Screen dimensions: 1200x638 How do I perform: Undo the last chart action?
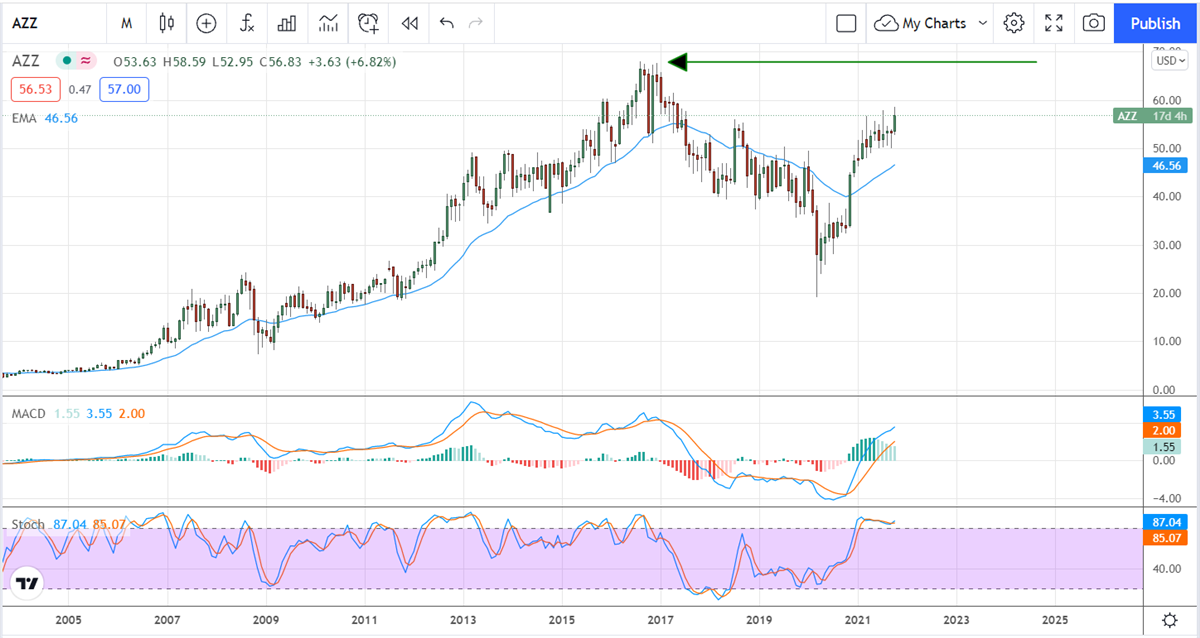point(446,22)
